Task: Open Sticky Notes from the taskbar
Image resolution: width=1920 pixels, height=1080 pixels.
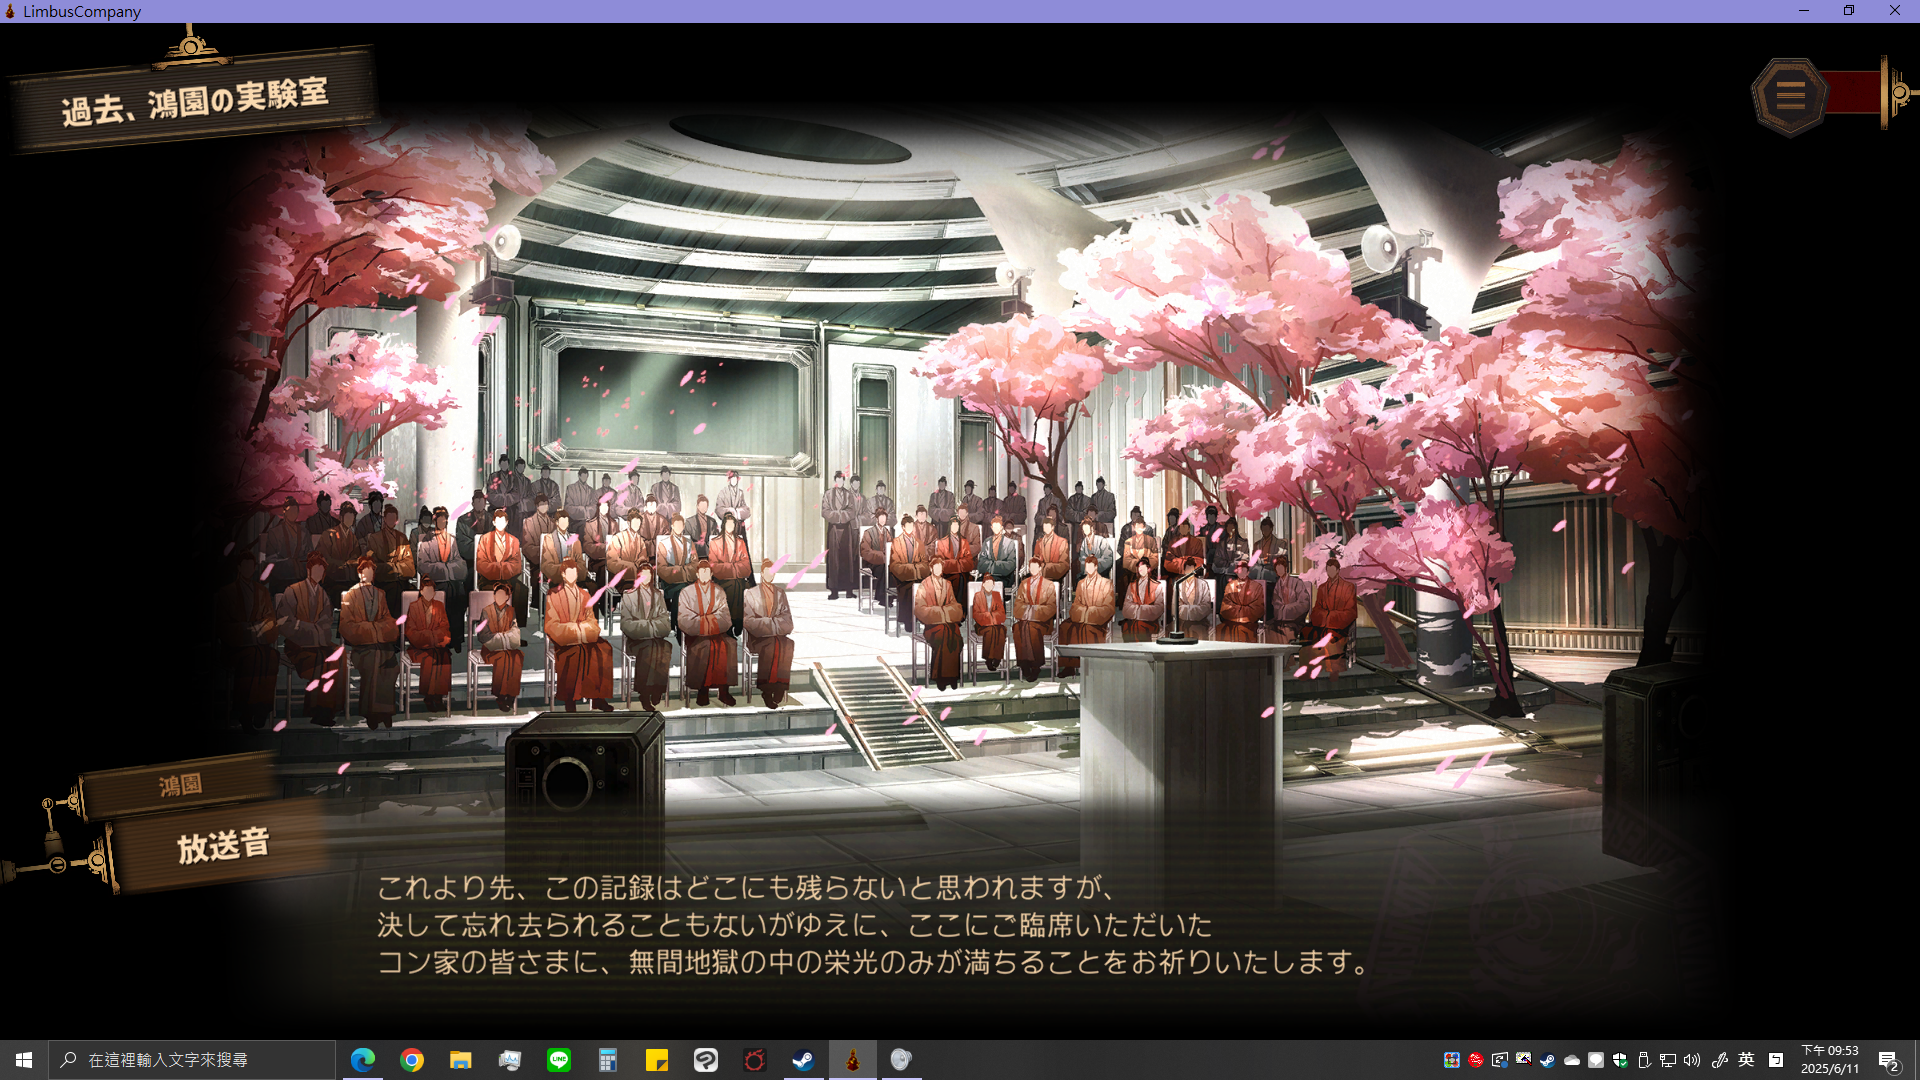Action: click(x=657, y=1060)
